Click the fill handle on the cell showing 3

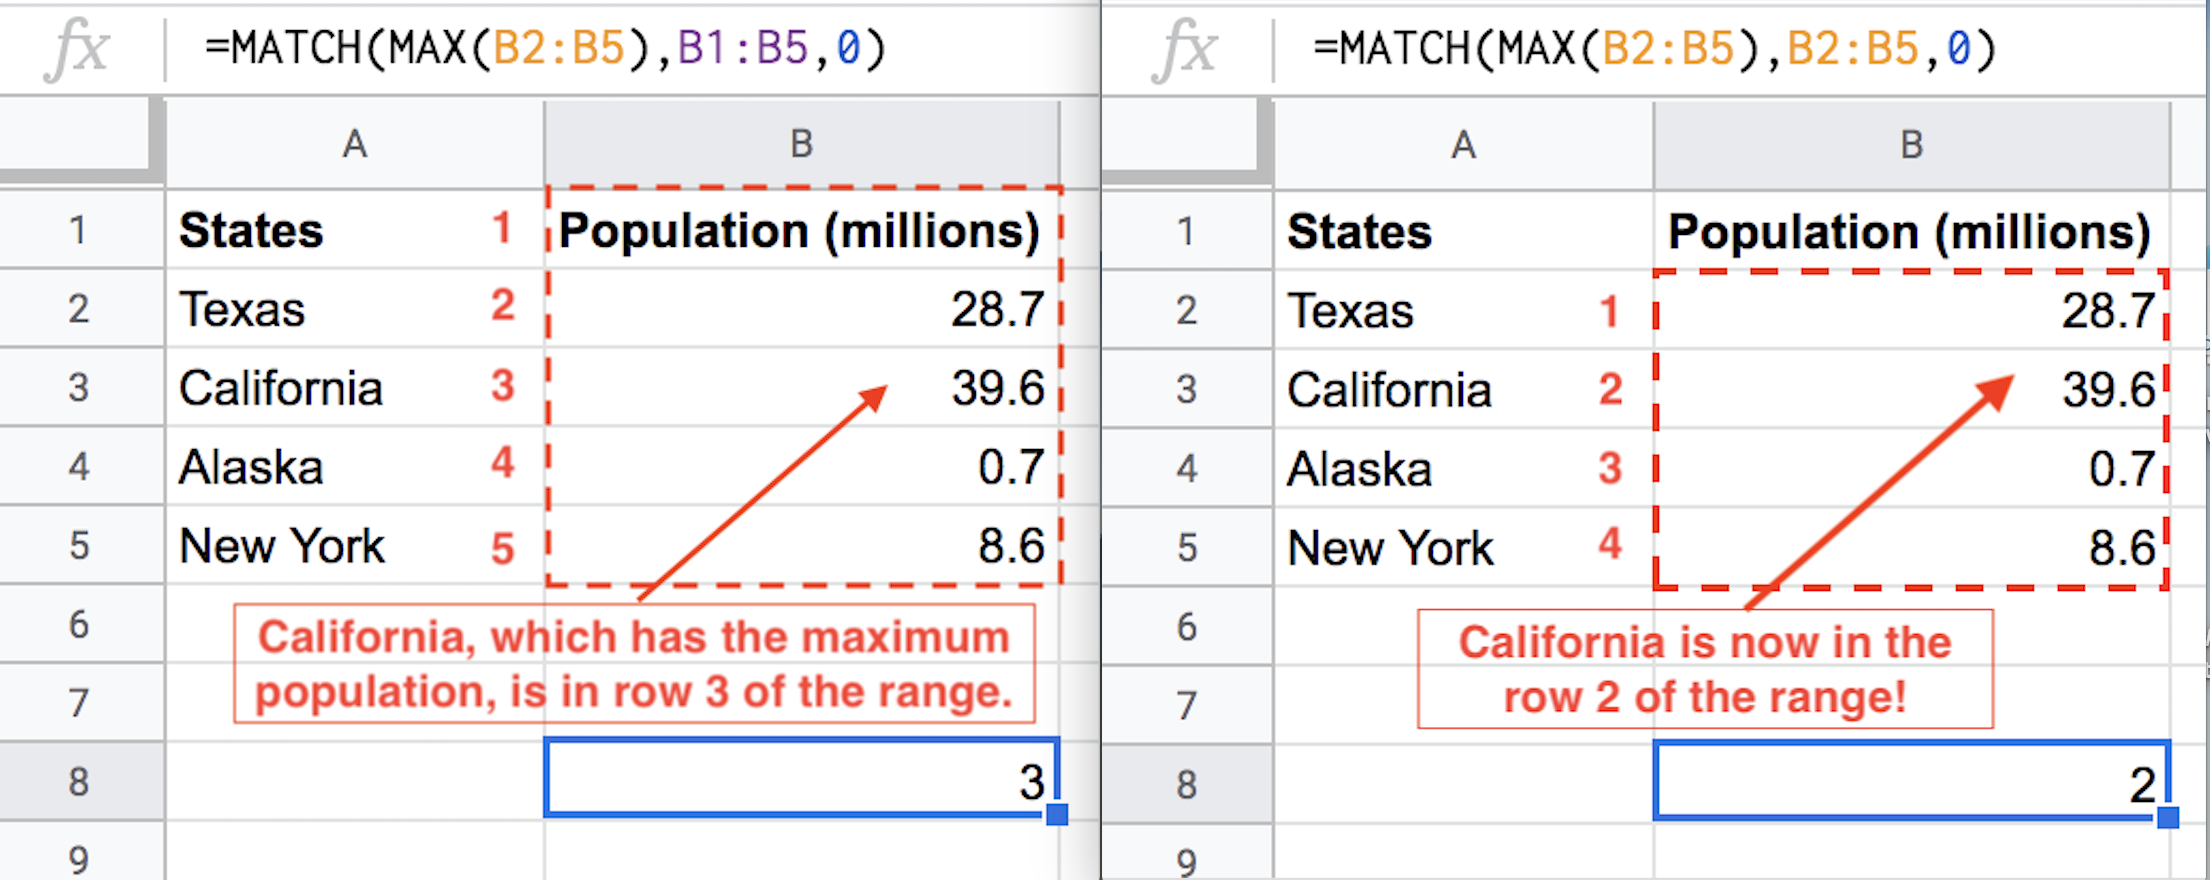pyautogui.click(x=1057, y=814)
